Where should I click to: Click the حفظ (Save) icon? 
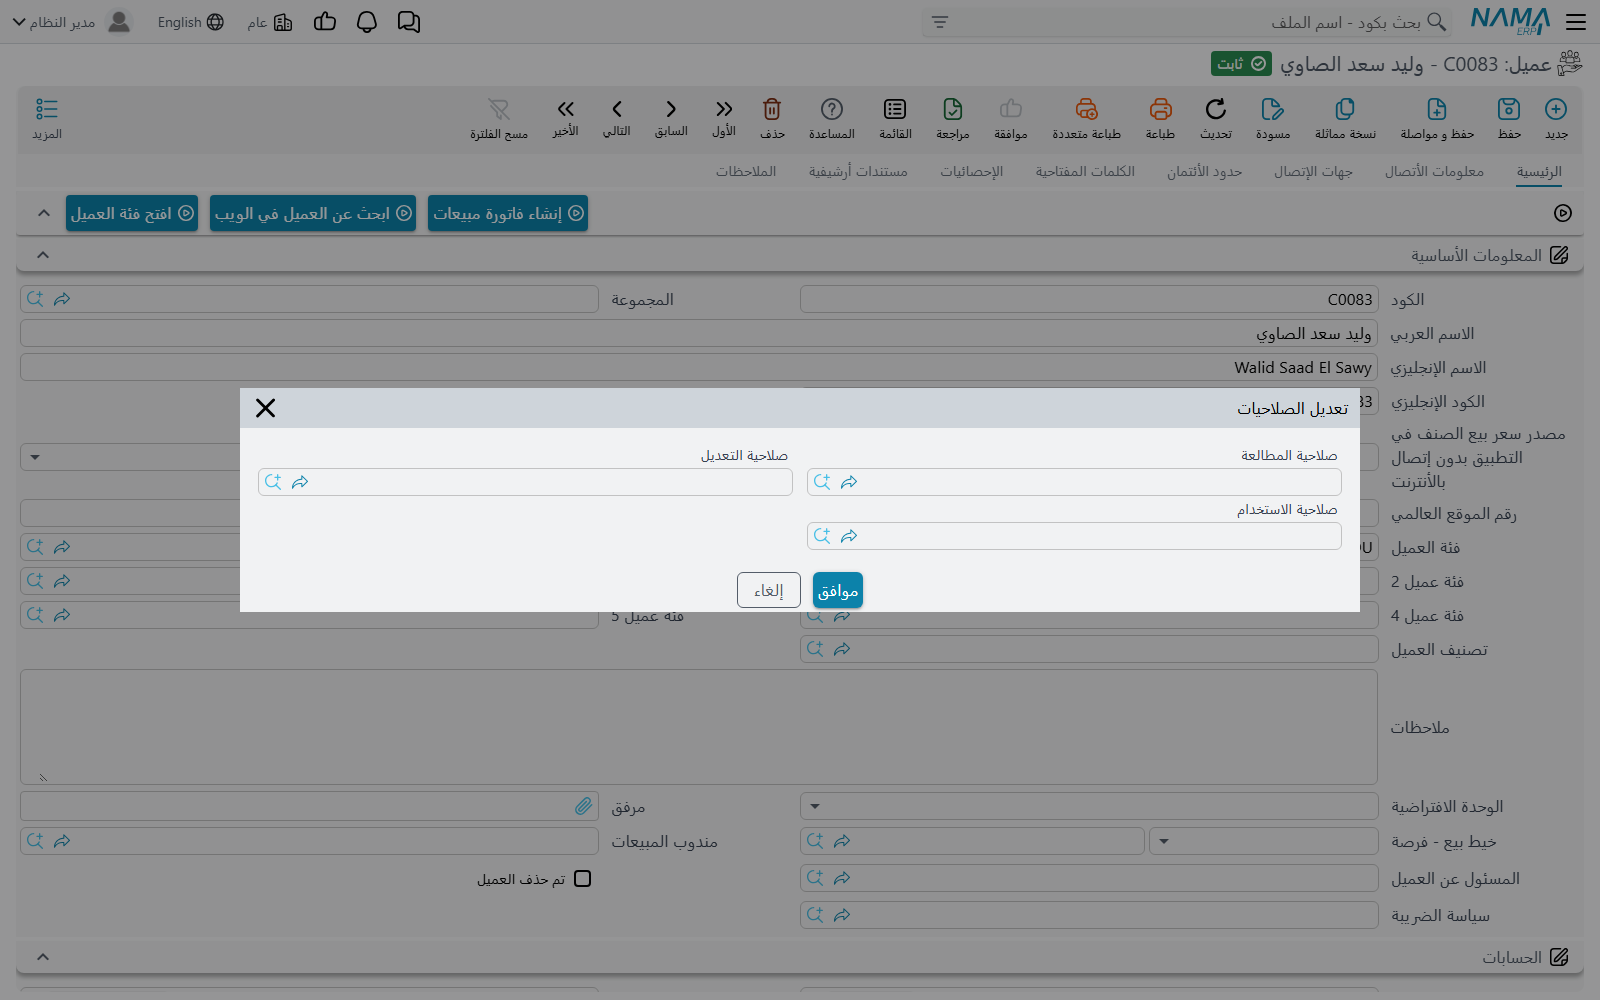pyautogui.click(x=1509, y=109)
